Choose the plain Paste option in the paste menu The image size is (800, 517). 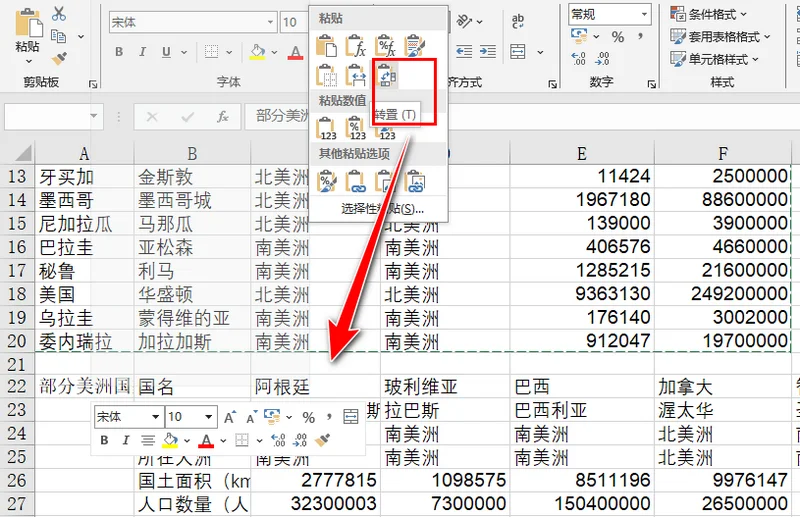[326, 46]
